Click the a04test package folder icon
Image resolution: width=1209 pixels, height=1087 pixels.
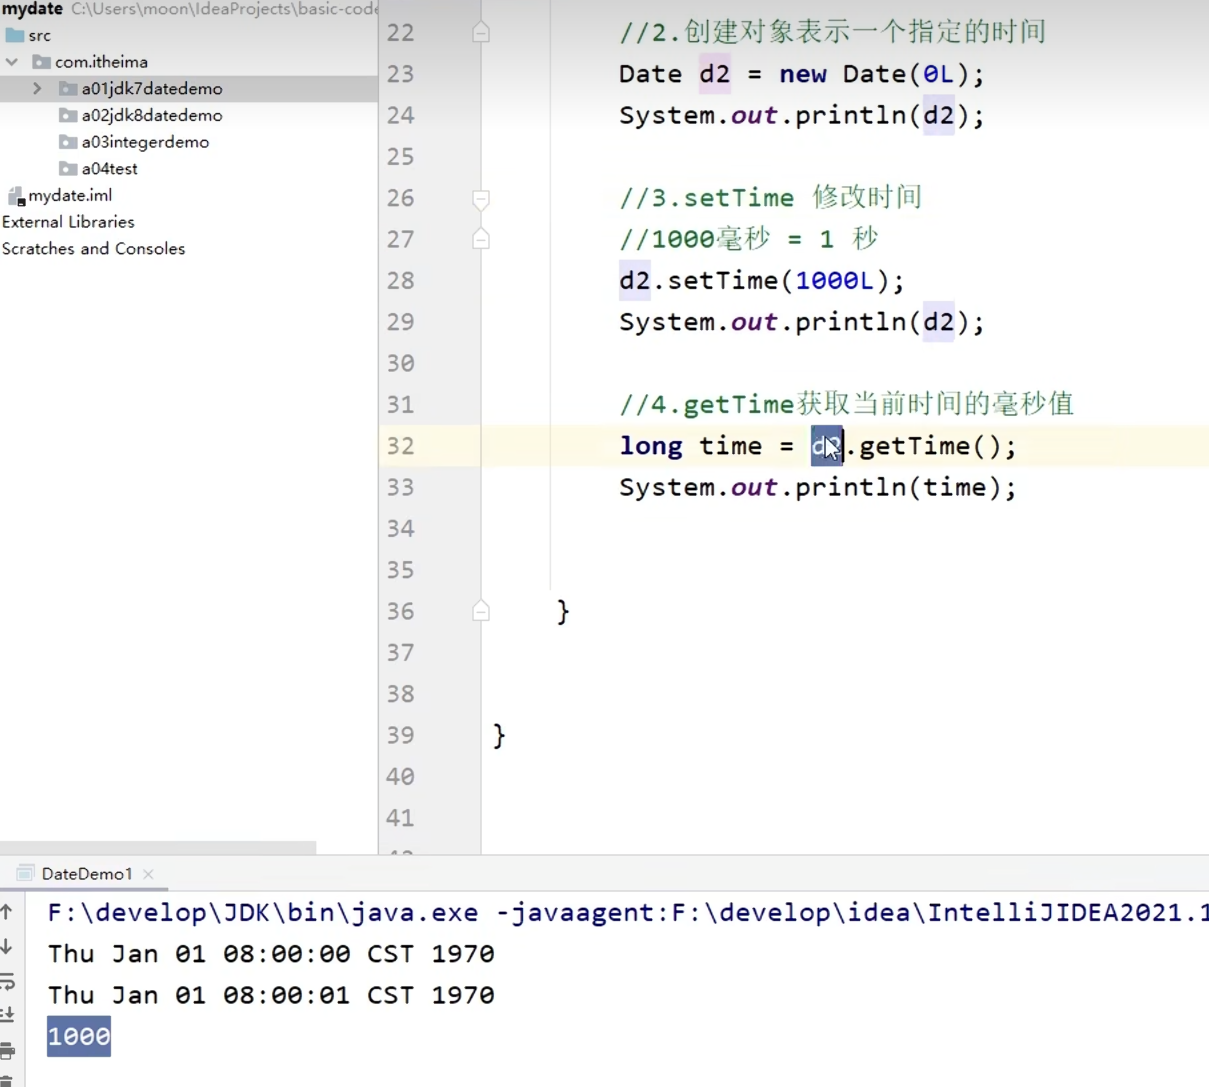point(68,169)
